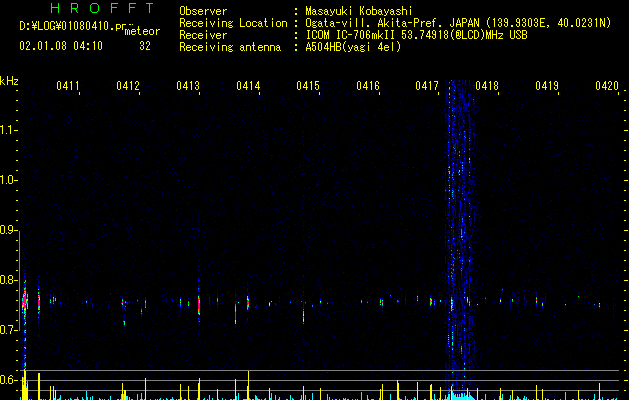Click the 0417 time marker

click(427, 85)
